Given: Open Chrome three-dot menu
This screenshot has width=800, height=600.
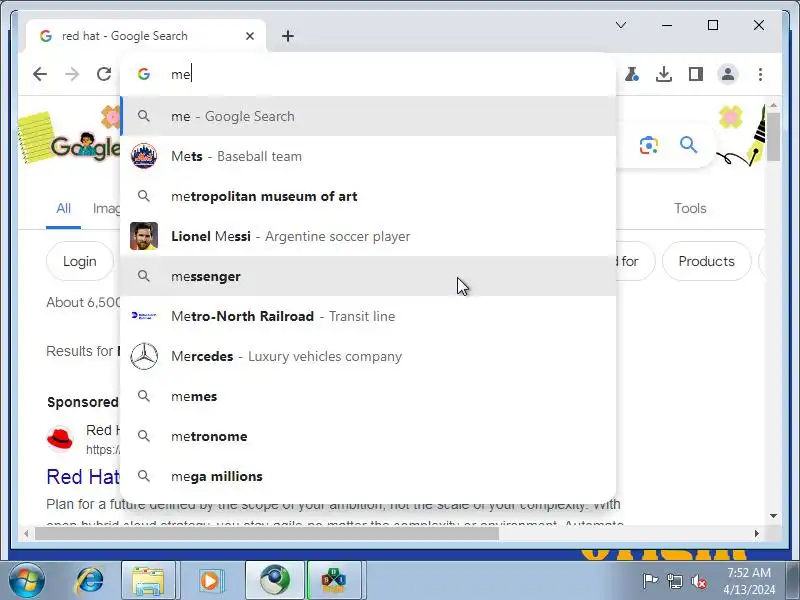Looking at the screenshot, I should click(760, 74).
